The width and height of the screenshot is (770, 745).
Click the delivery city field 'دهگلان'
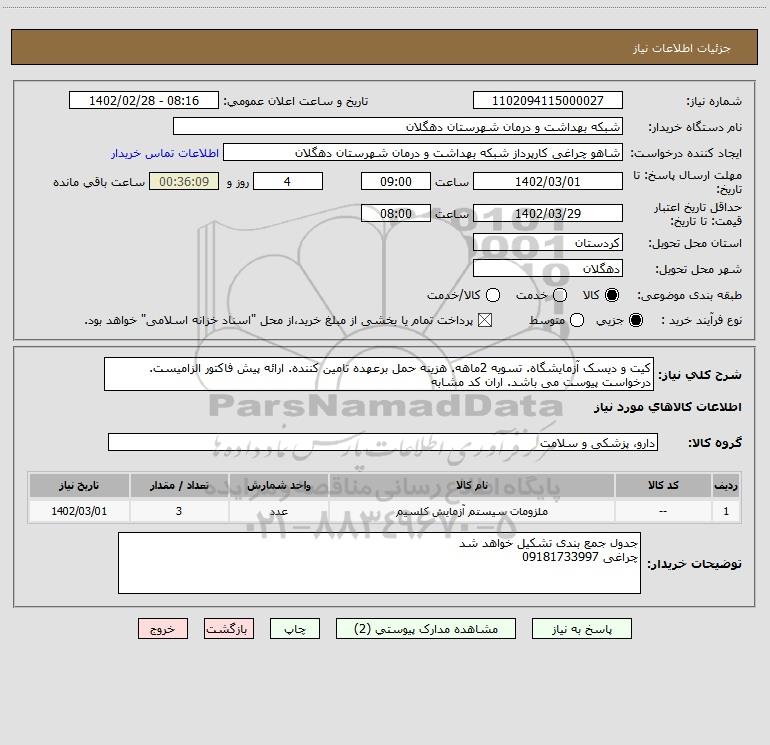[548, 268]
